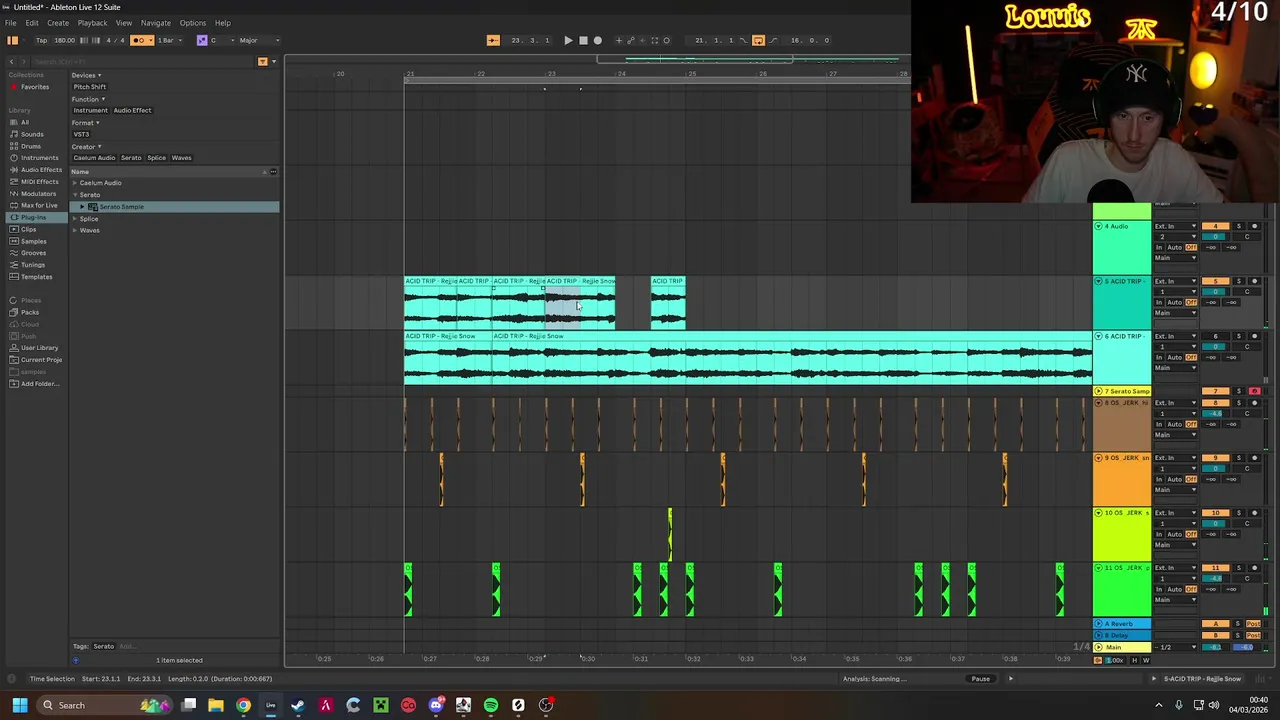Collapse the Serato folder

[74, 195]
